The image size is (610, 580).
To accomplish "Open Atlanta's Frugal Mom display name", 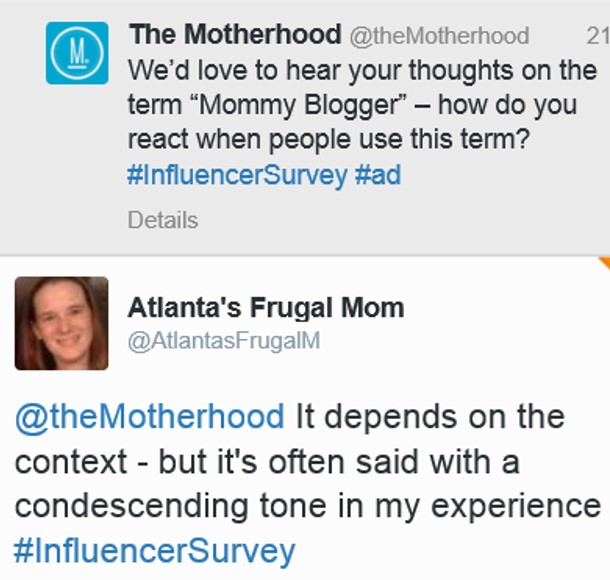I will 266,308.
